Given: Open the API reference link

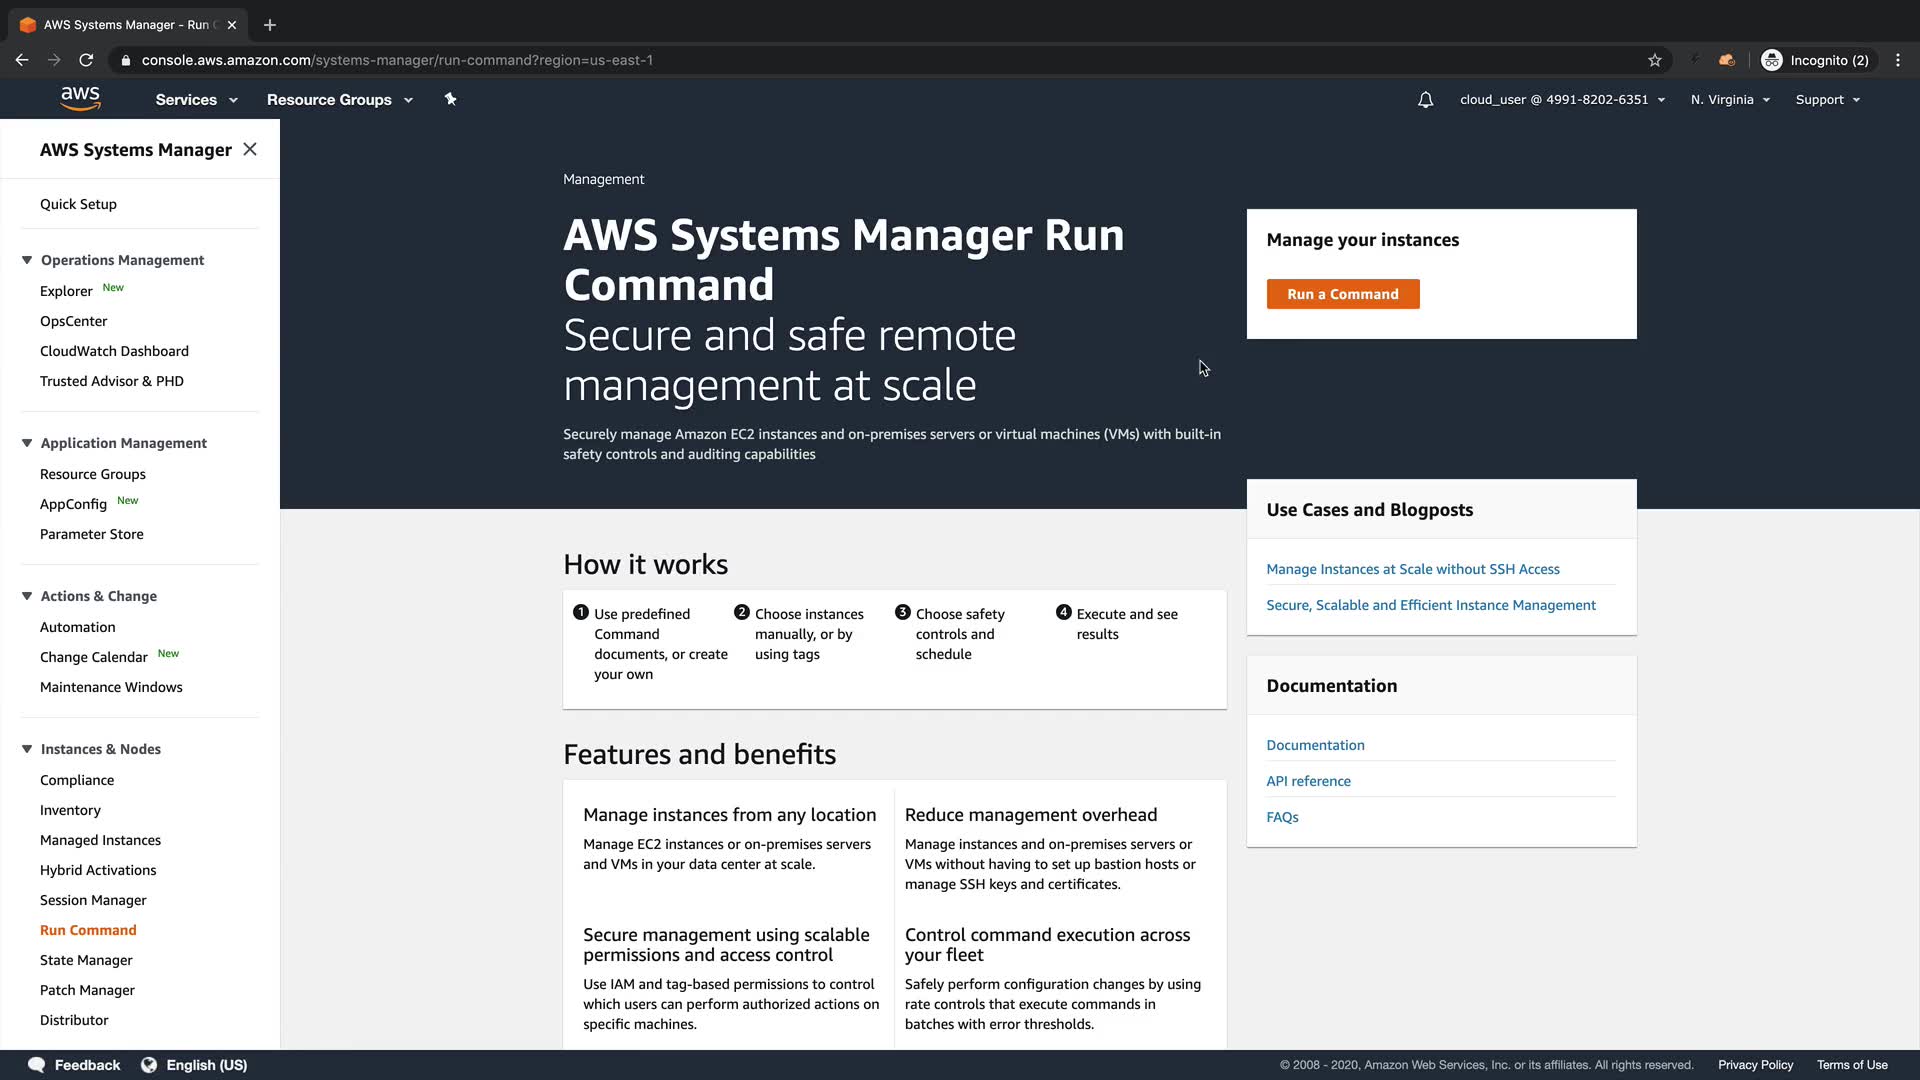Looking at the screenshot, I should (1308, 781).
